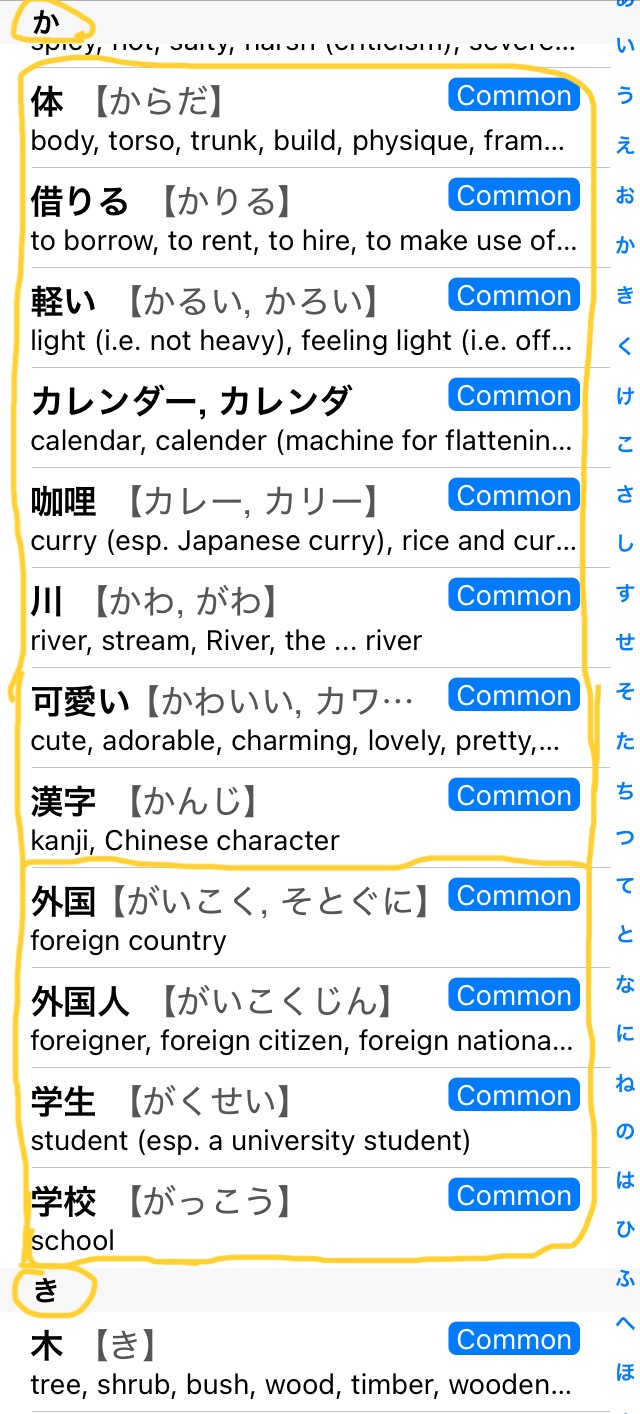
Task: Open the 軽い entry meaning light
Action: point(300,319)
